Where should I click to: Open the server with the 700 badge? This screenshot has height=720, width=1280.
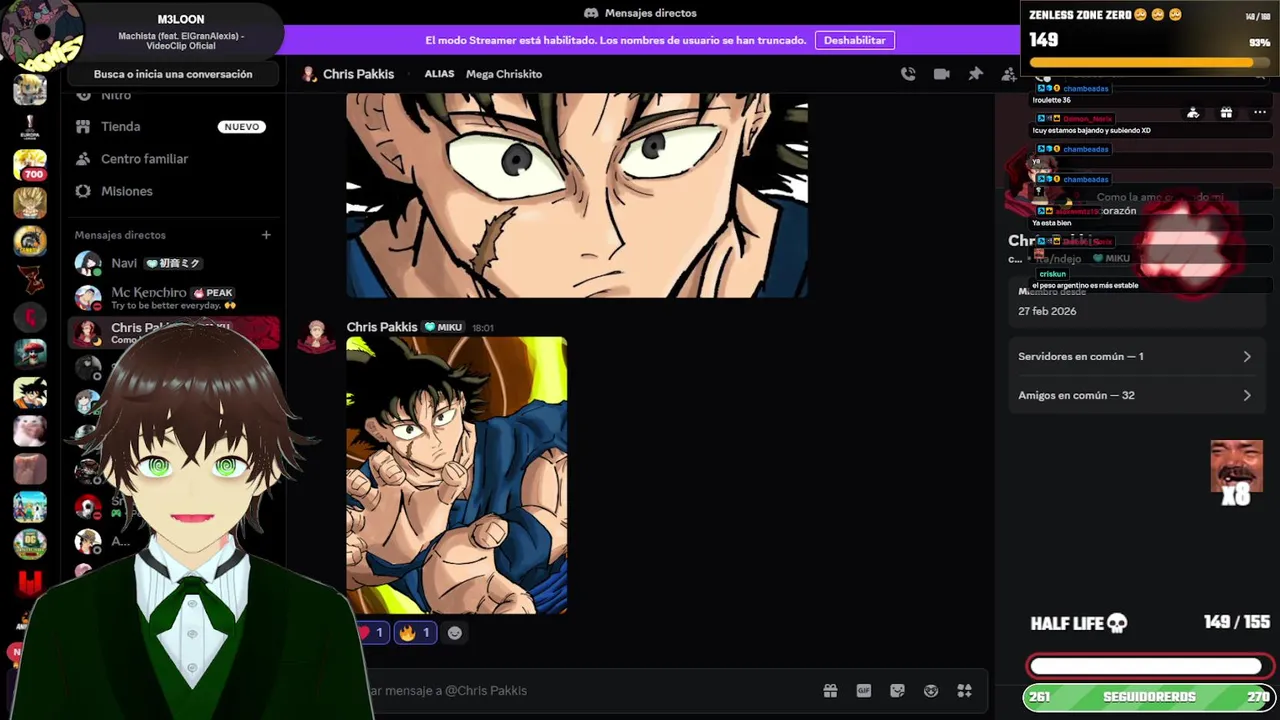coord(30,165)
